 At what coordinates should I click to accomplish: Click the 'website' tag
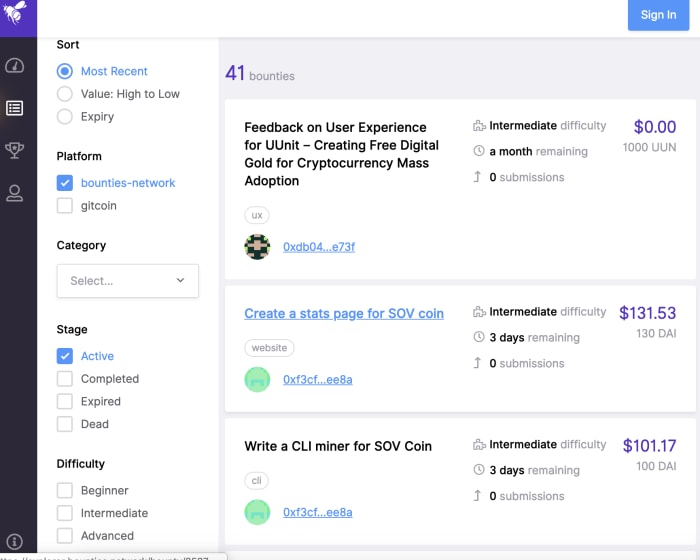click(269, 348)
